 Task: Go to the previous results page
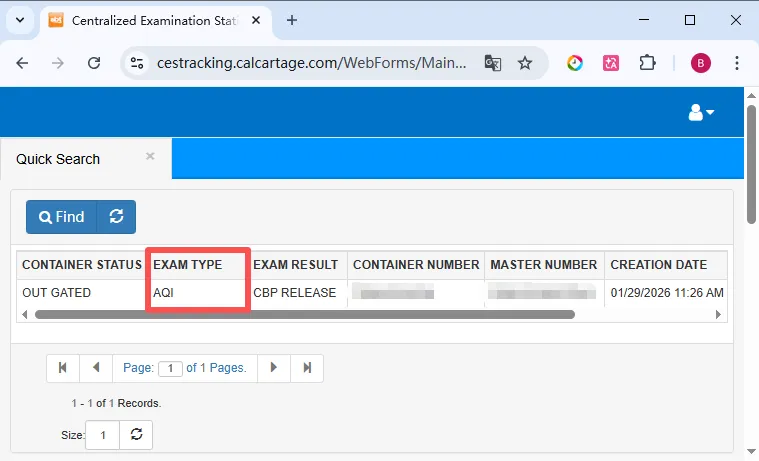(x=96, y=368)
